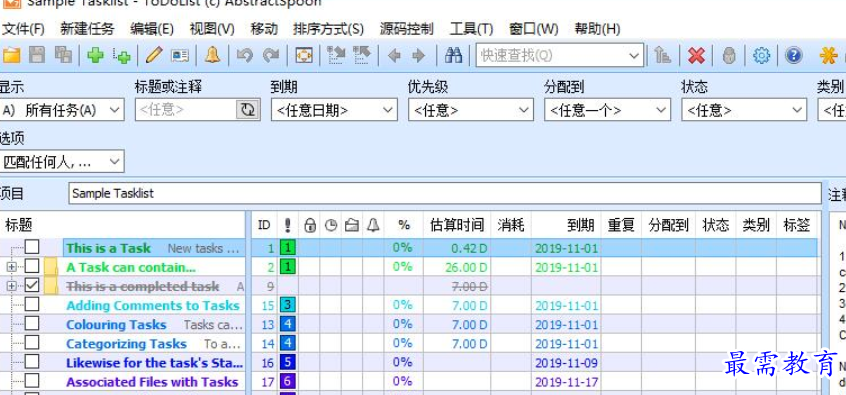This screenshot has width=846, height=395.
Task: Click the expand all tasks icon
Action: point(336,55)
